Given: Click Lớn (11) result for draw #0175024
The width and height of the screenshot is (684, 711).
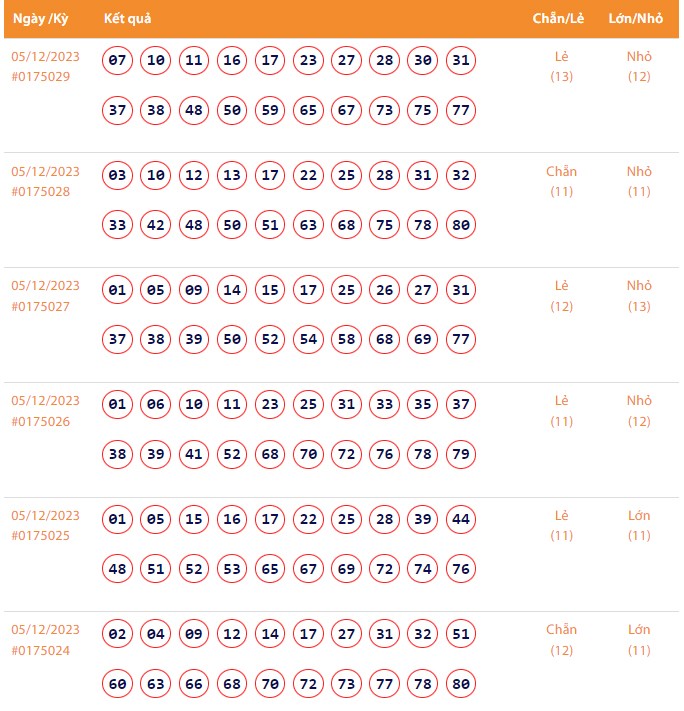Looking at the screenshot, I should click(x=639, y=640).
